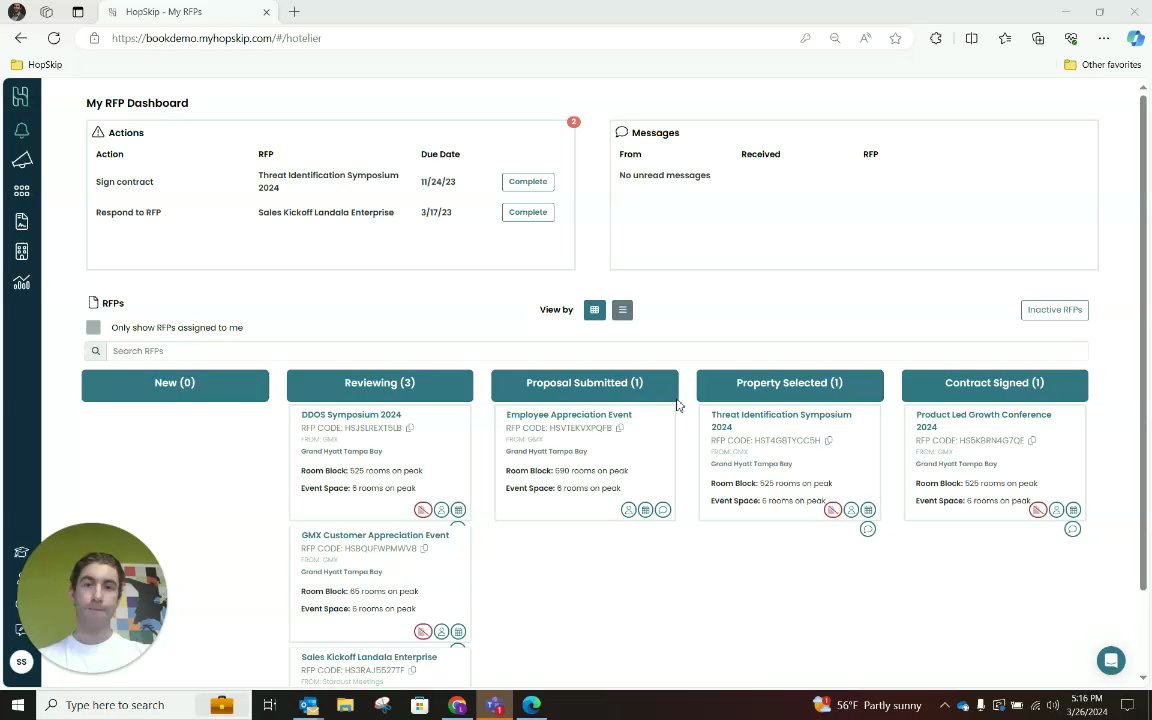This screenshot has width=1152, height=720.
Task: Open Windows Start menu
Action: click(x=18, y=705)
